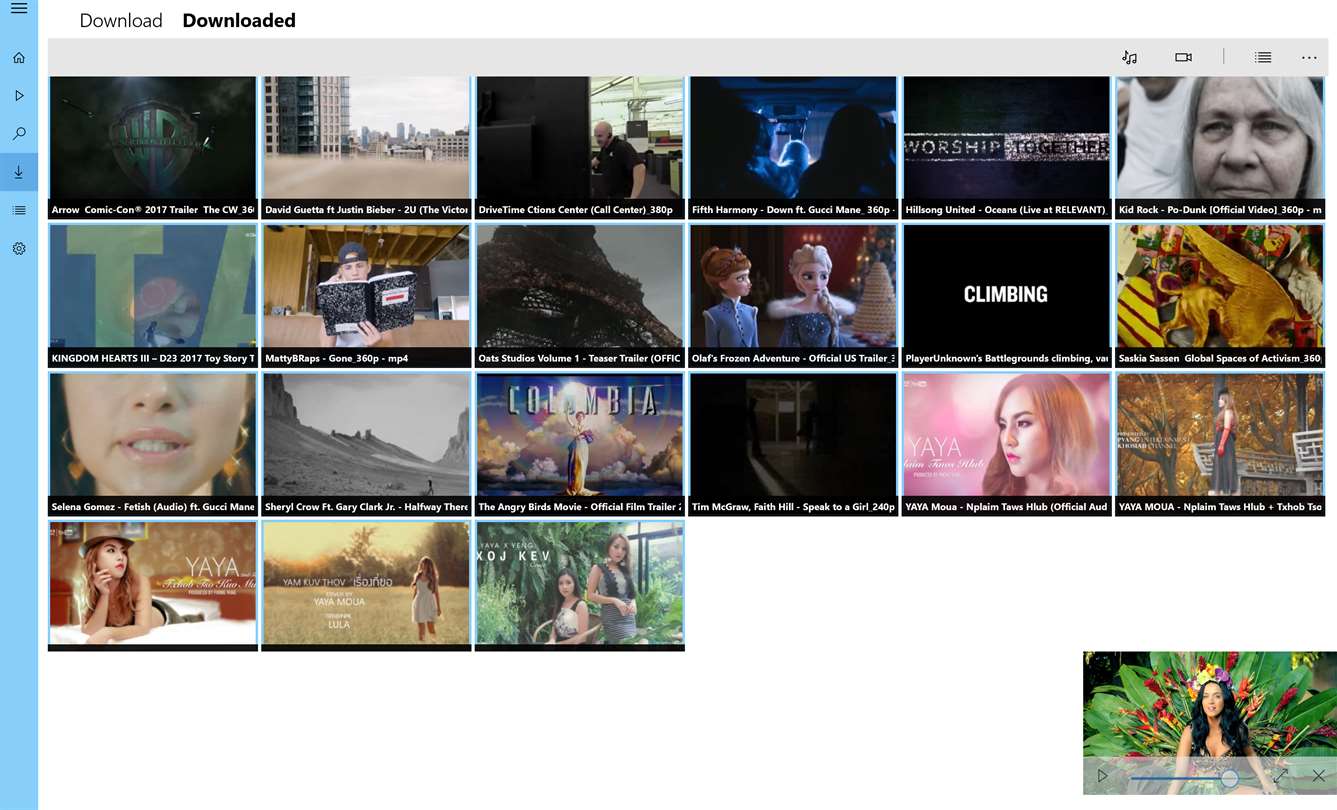Image resolution: width=1337 pixels, height=810 pixels.
Task: Open Oats Studios Volume 1 Teaser video
Action: (x=580, y=296)
